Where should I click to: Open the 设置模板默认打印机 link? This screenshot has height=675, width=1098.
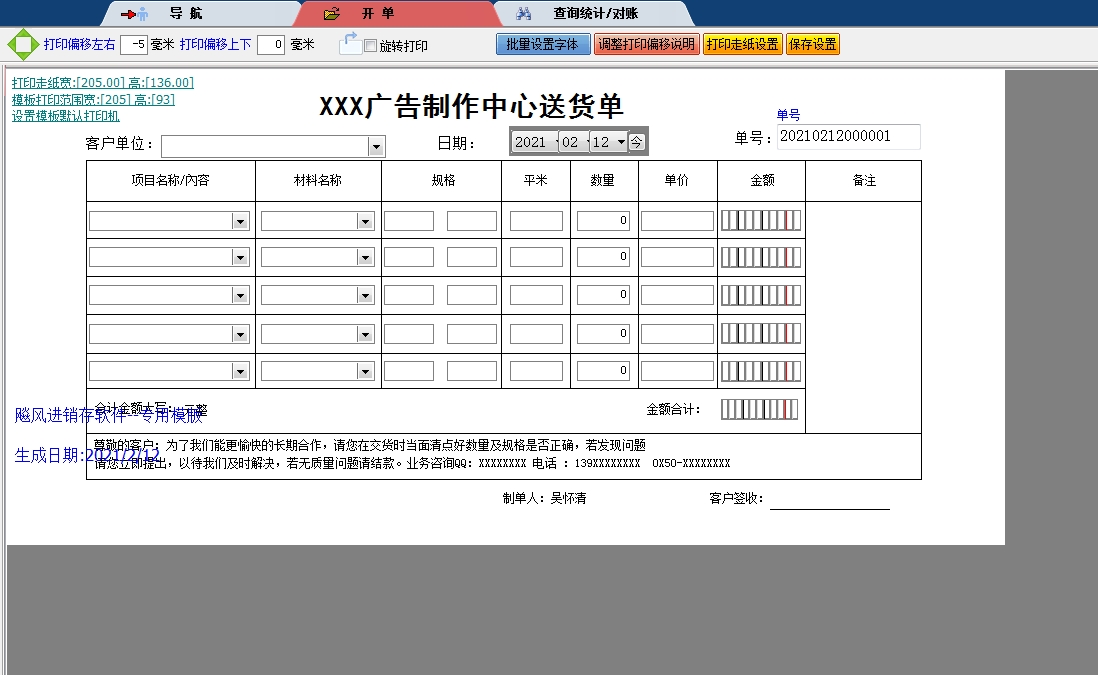coord(66,116)
